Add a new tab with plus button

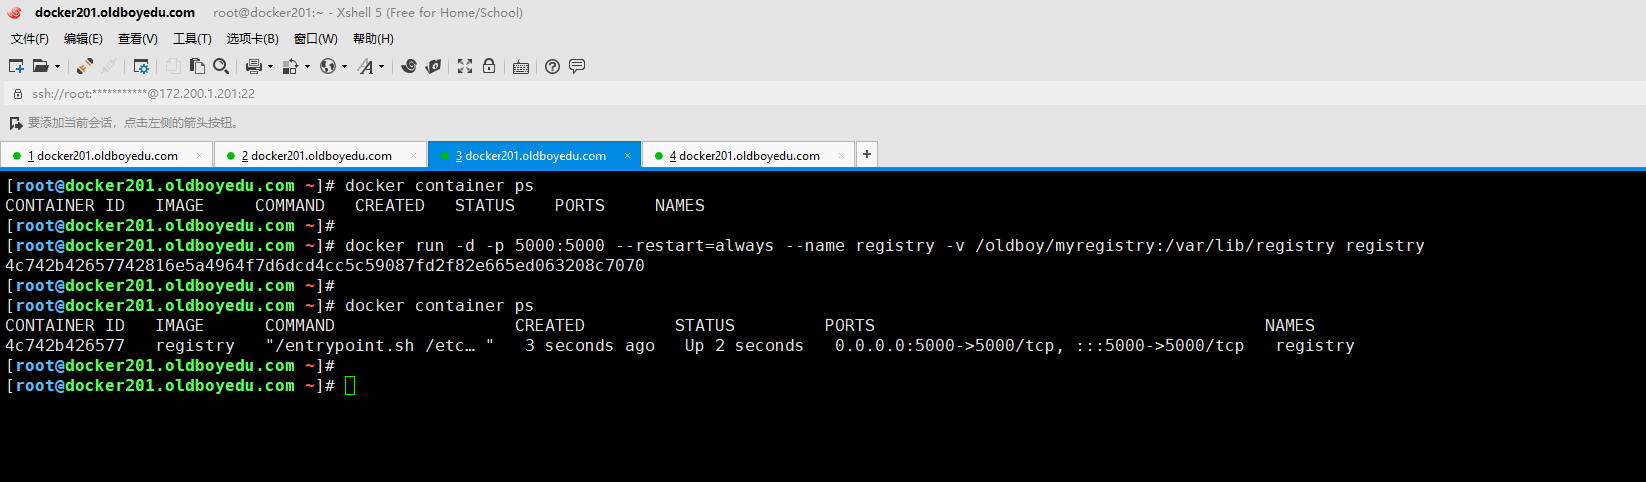point(867,154)
